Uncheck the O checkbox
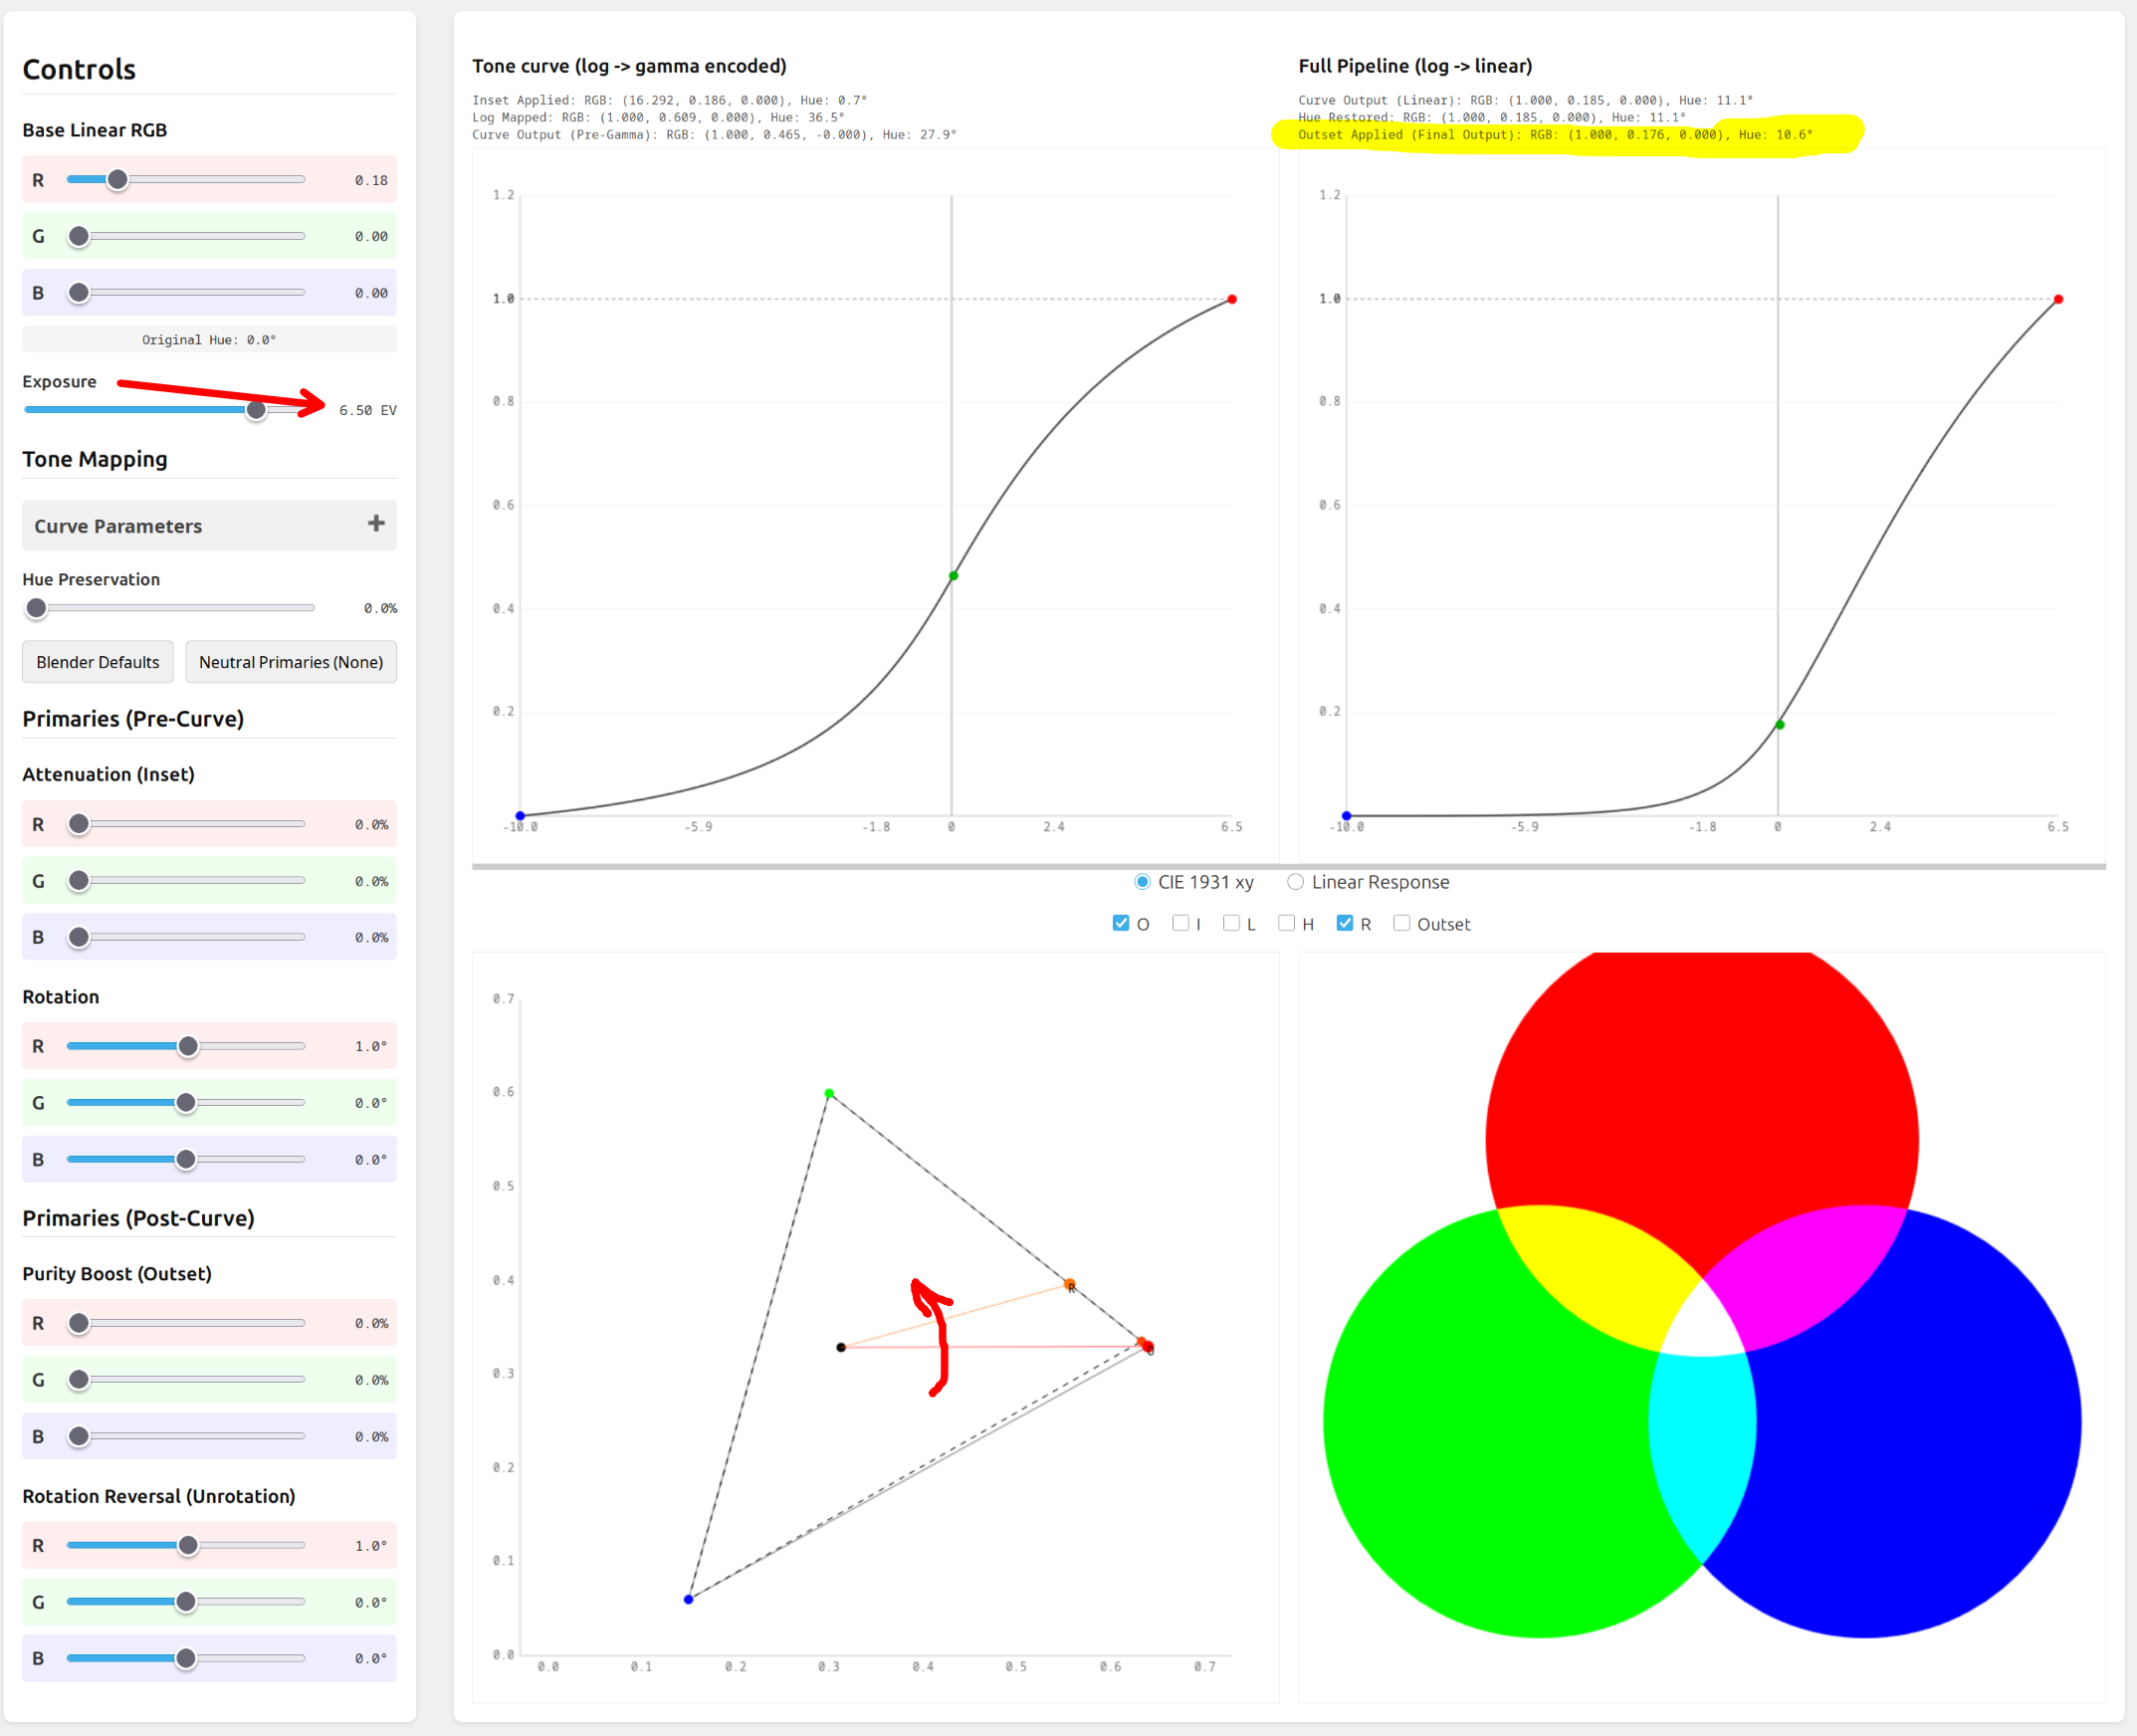 pyautogui.click(x=1120, y=923)
